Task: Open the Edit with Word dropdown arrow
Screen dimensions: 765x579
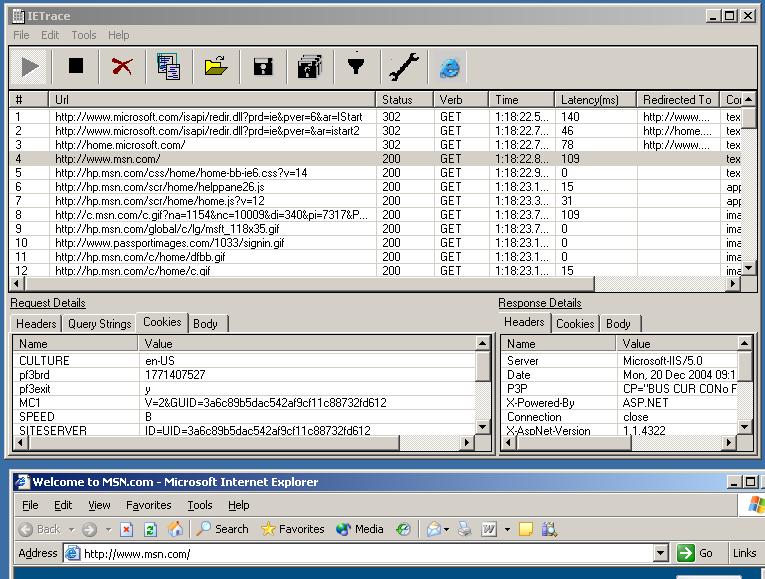Action: (507, 530)
